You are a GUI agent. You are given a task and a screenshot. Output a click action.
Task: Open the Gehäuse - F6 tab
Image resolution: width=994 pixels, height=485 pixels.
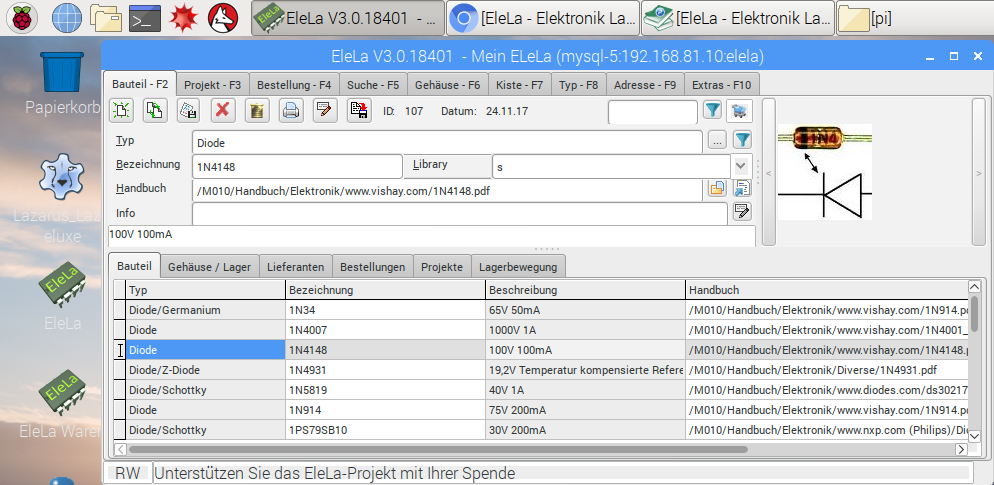click(x=447, y=85)
